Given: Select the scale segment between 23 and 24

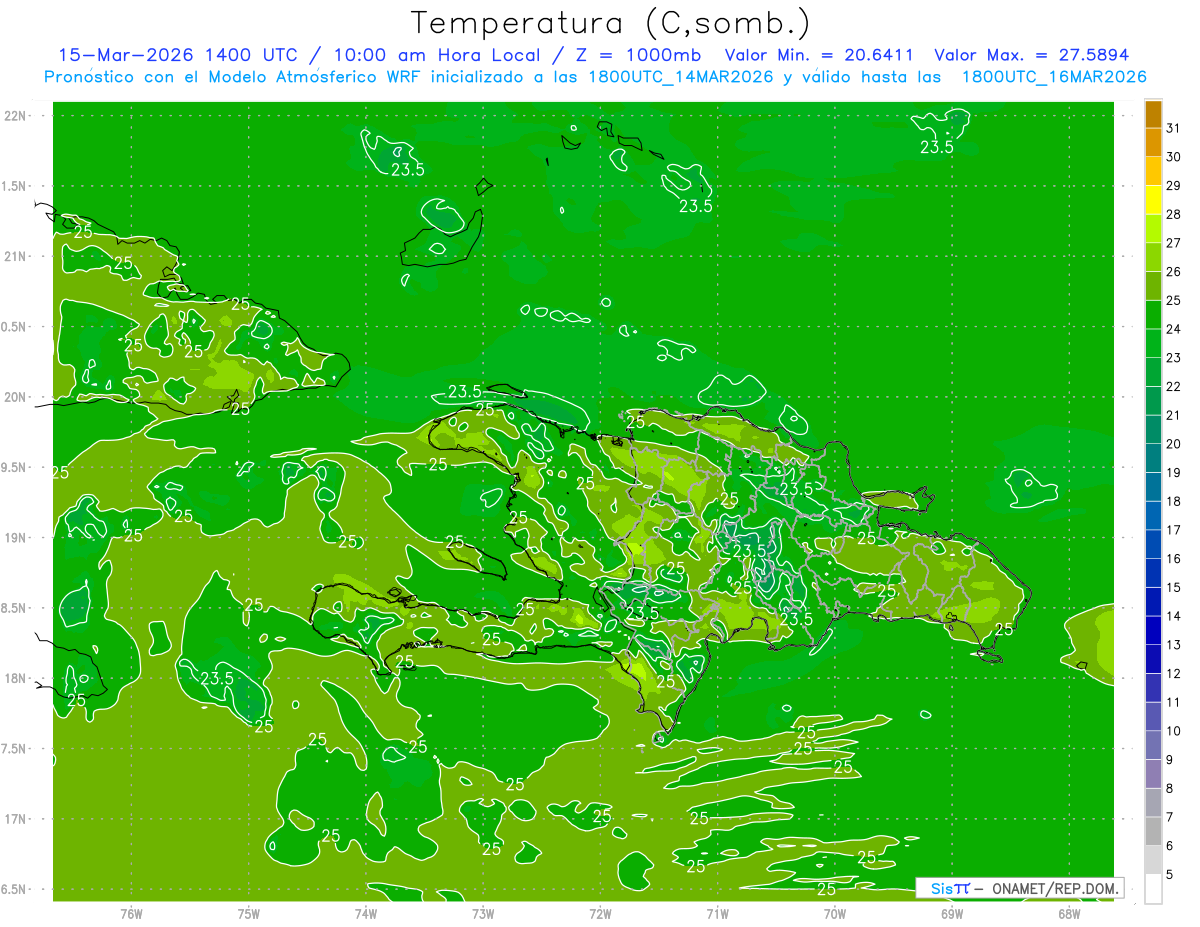Looking at the screenshot, I should (x=1153, y=343).
